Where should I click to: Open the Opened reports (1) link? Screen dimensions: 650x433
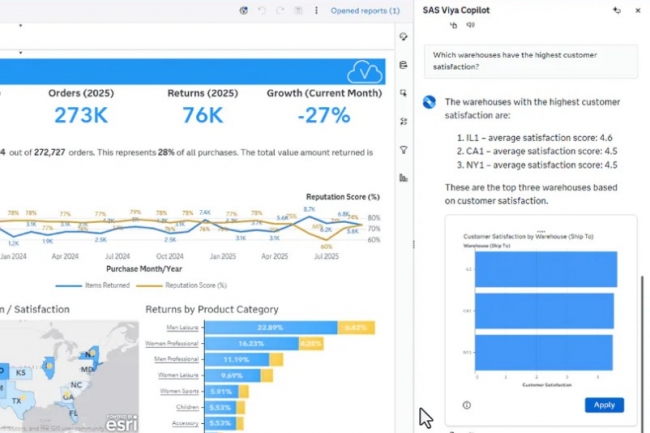coord(365,10)
